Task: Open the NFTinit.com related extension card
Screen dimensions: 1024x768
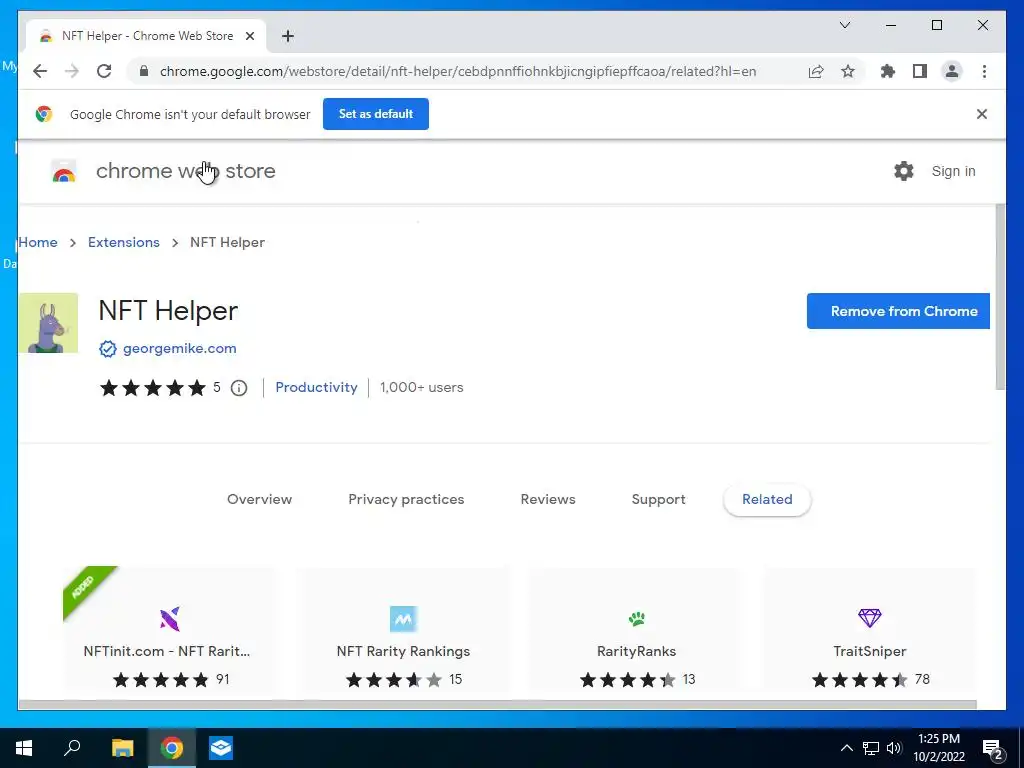Action: pyautogui.click(x=169, y=629)
